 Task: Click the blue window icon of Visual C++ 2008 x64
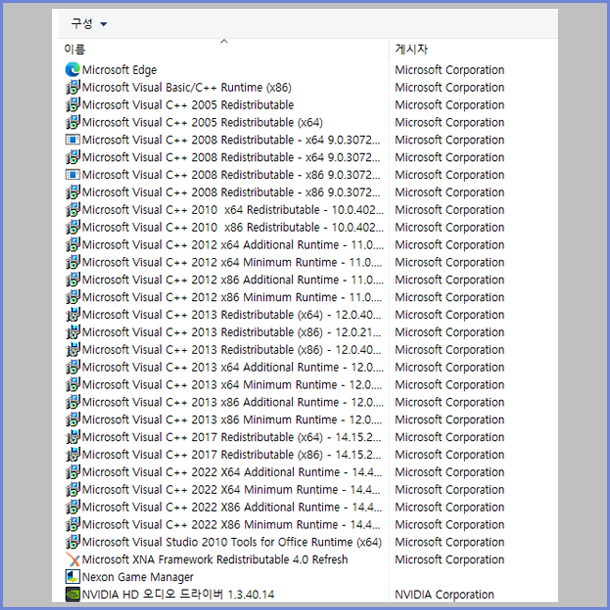pos(73,140)
